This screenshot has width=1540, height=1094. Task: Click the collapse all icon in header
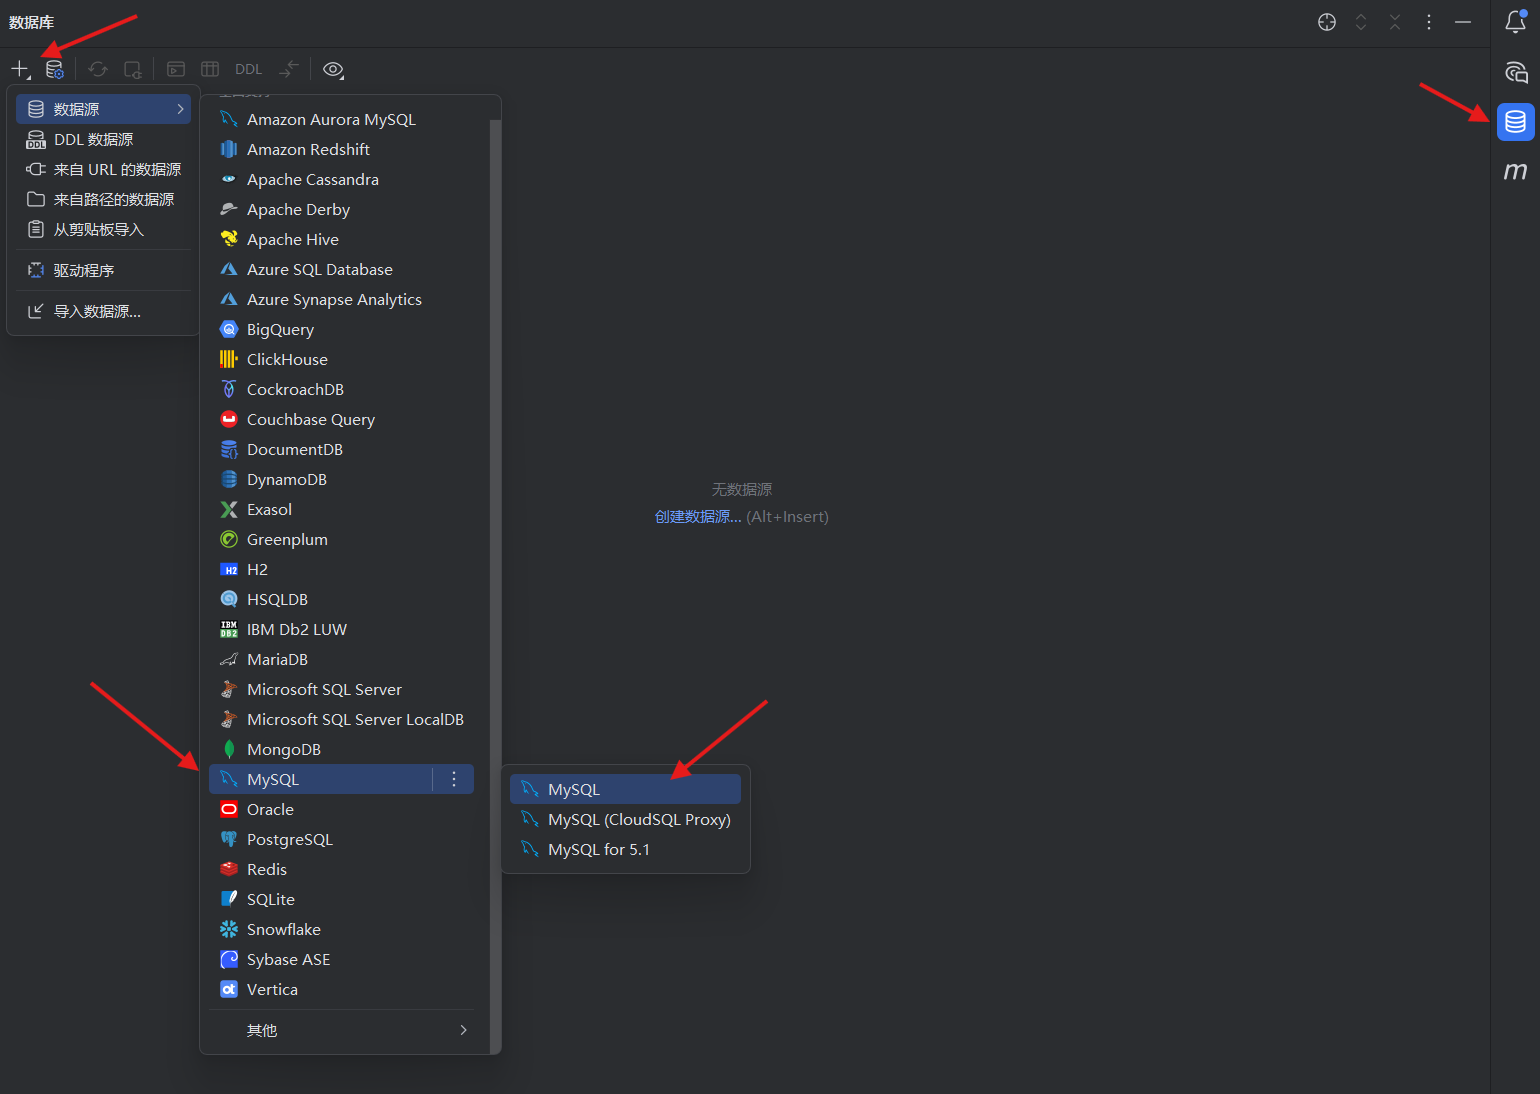[x=1395, y=22]
